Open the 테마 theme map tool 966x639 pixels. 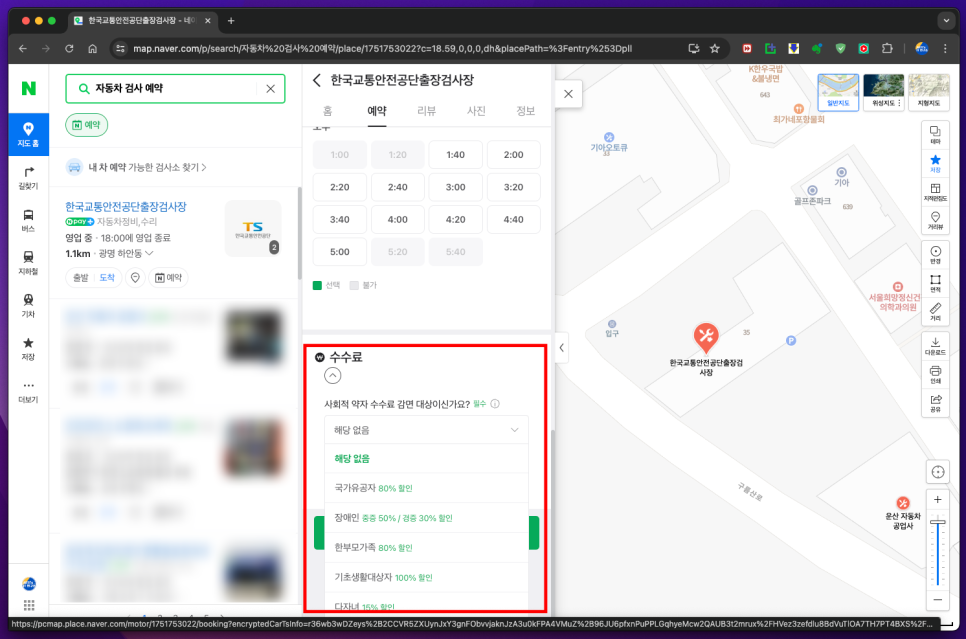click(x=935, y=135)
